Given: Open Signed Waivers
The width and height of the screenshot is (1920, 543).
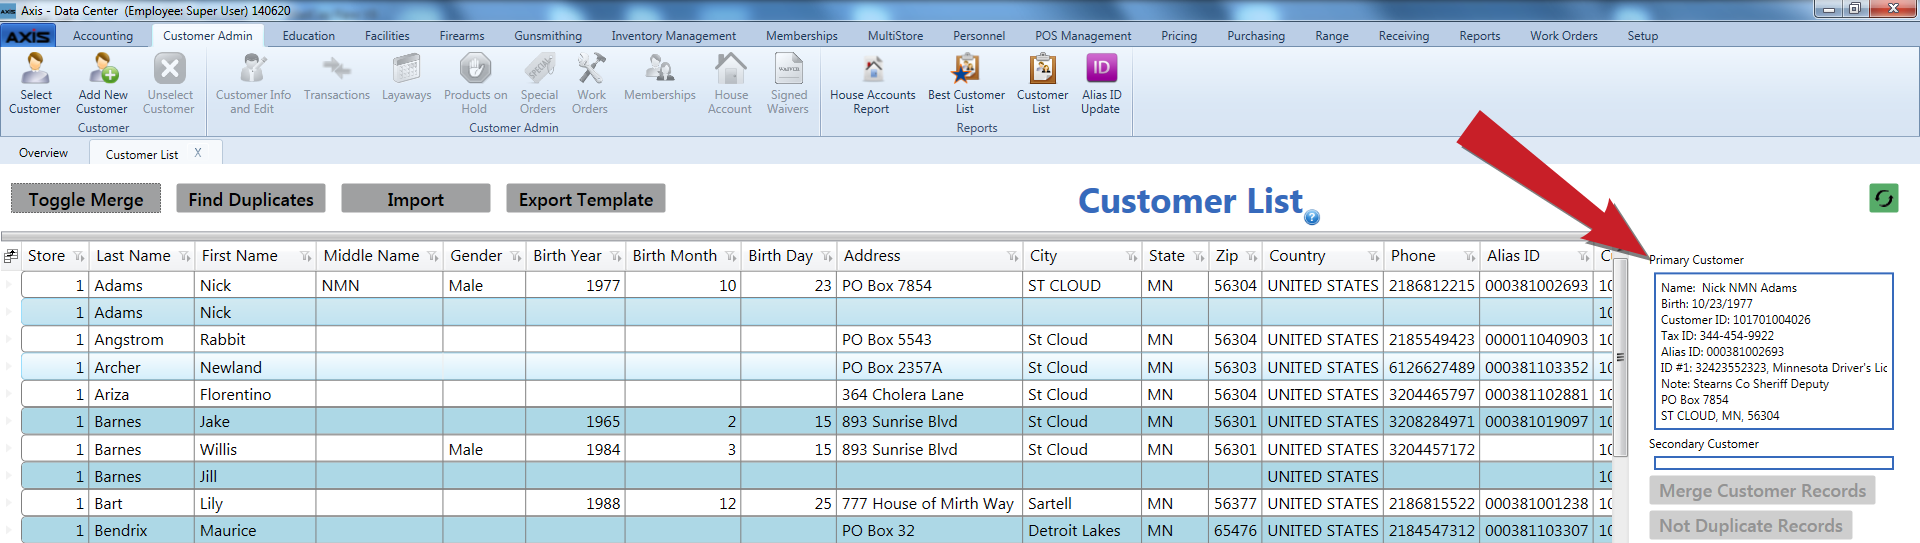Looking at the screenshot, I should tap(788, 83).
